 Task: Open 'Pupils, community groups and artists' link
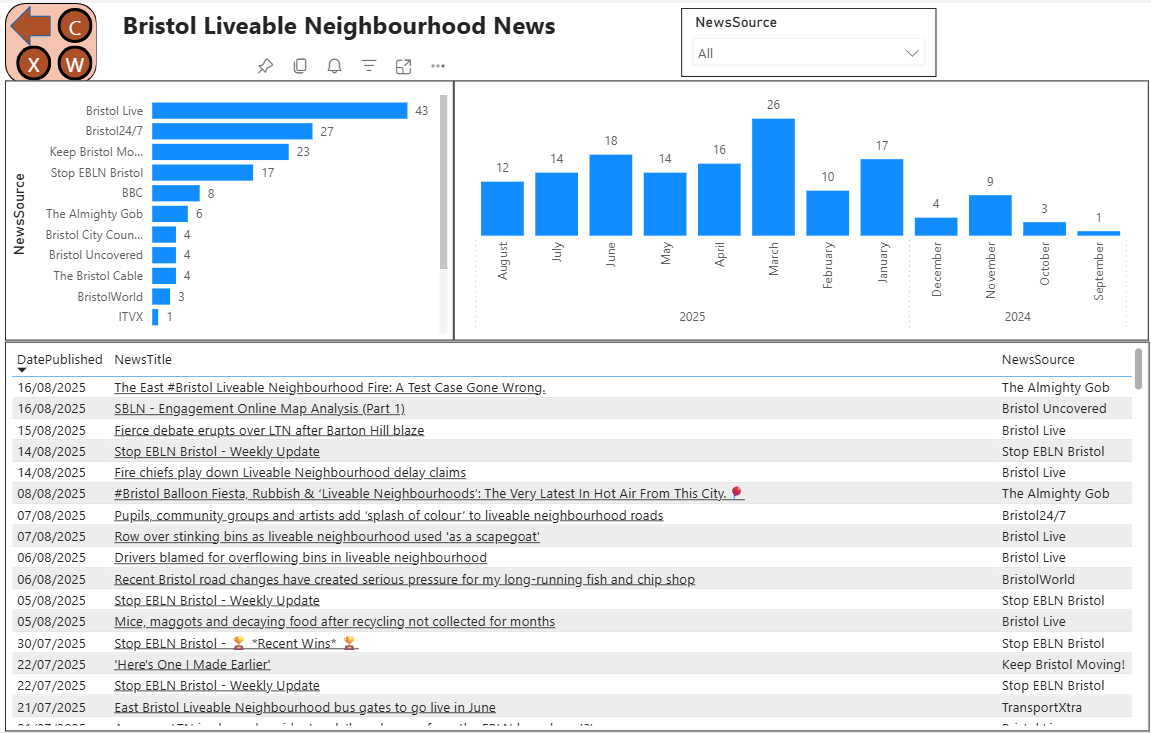pyautogui.click(x=389, y=516)
